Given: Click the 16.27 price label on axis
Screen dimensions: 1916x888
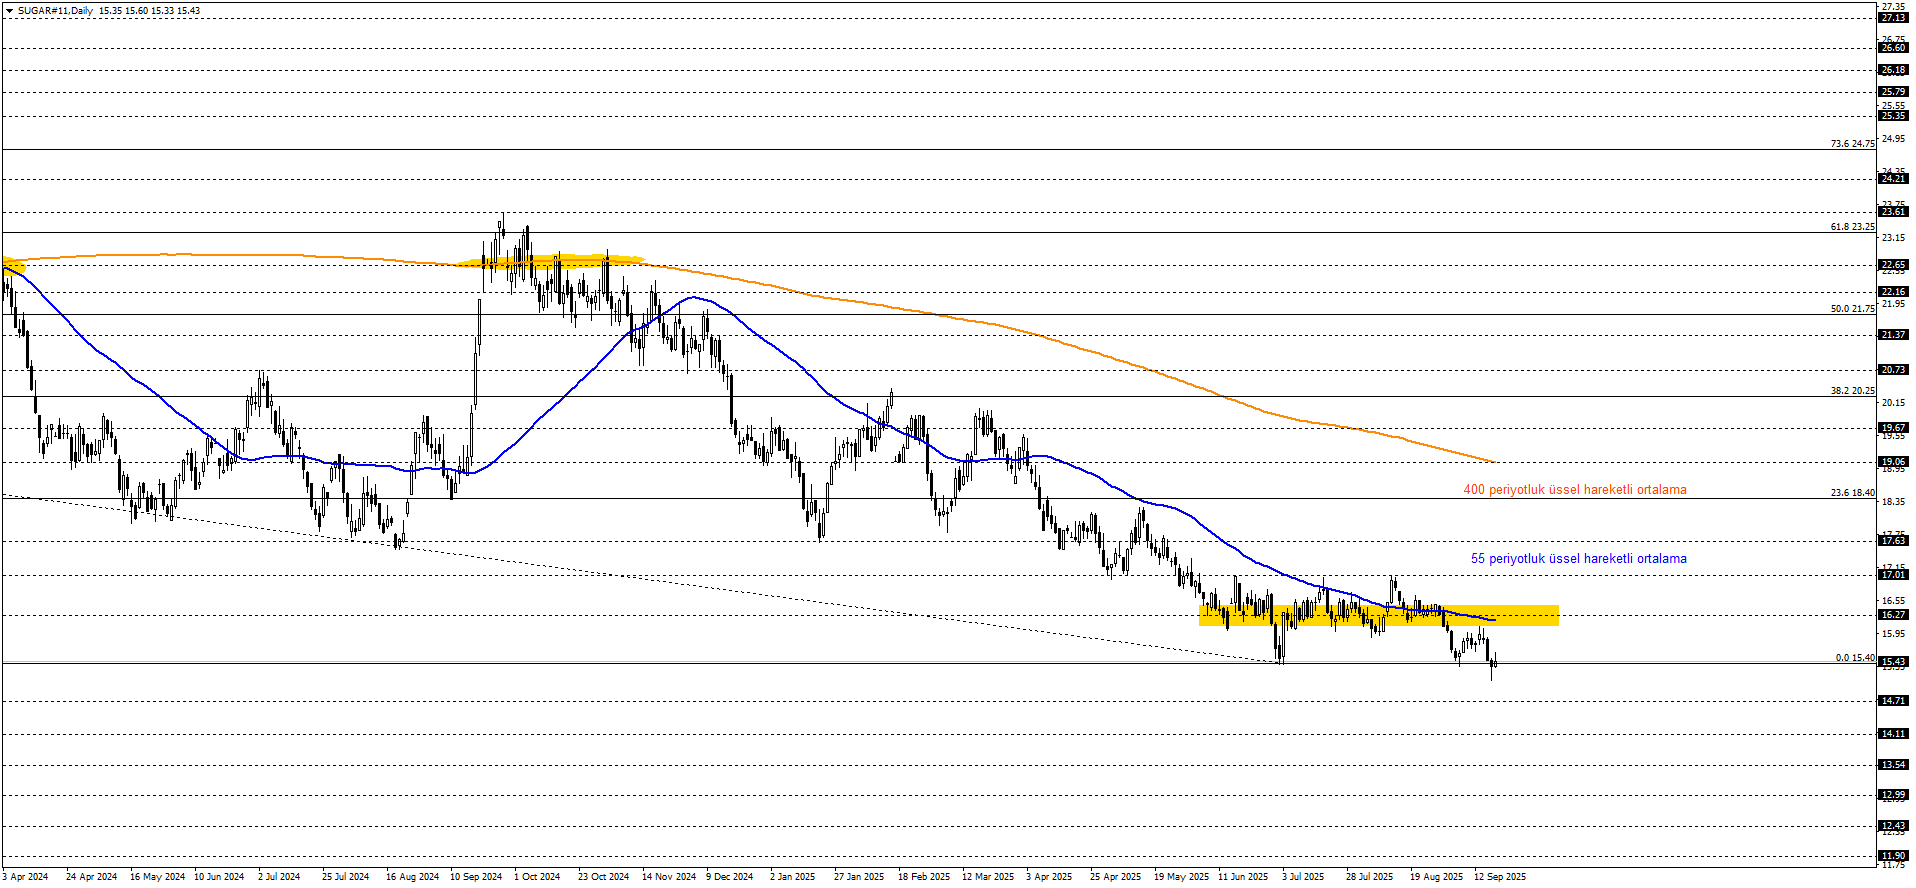Looking at the screenshot, I should pyautogui.click(x=1893, y=615).
